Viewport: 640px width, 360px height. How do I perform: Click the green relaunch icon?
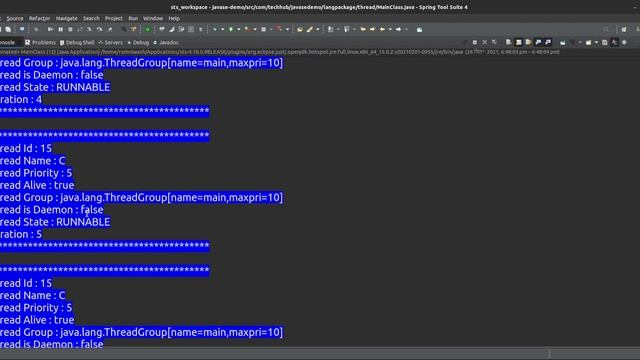(x=148, y=29)
